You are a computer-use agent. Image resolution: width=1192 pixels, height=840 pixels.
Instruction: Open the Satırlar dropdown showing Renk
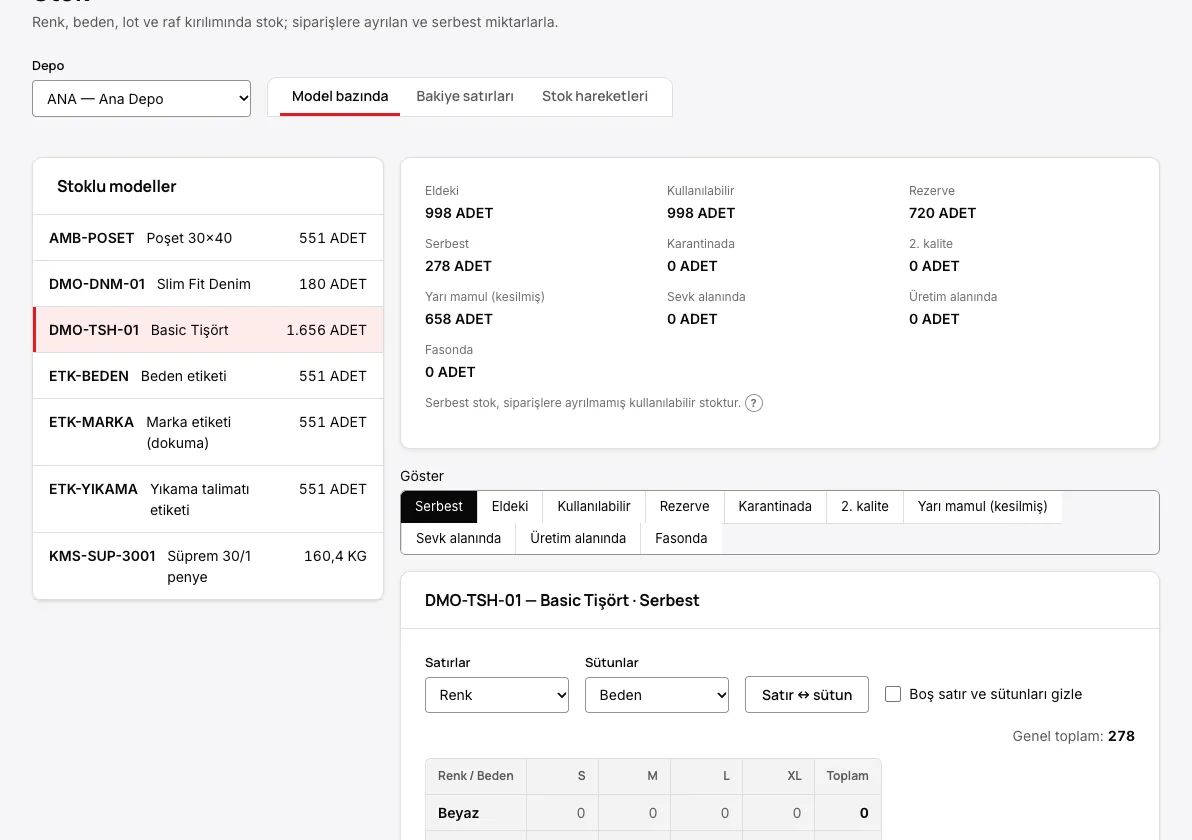[496, 695]
